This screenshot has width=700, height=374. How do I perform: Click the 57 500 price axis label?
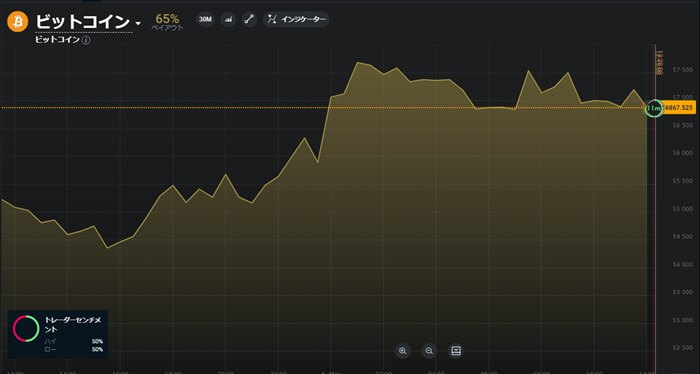click(683, 70)
